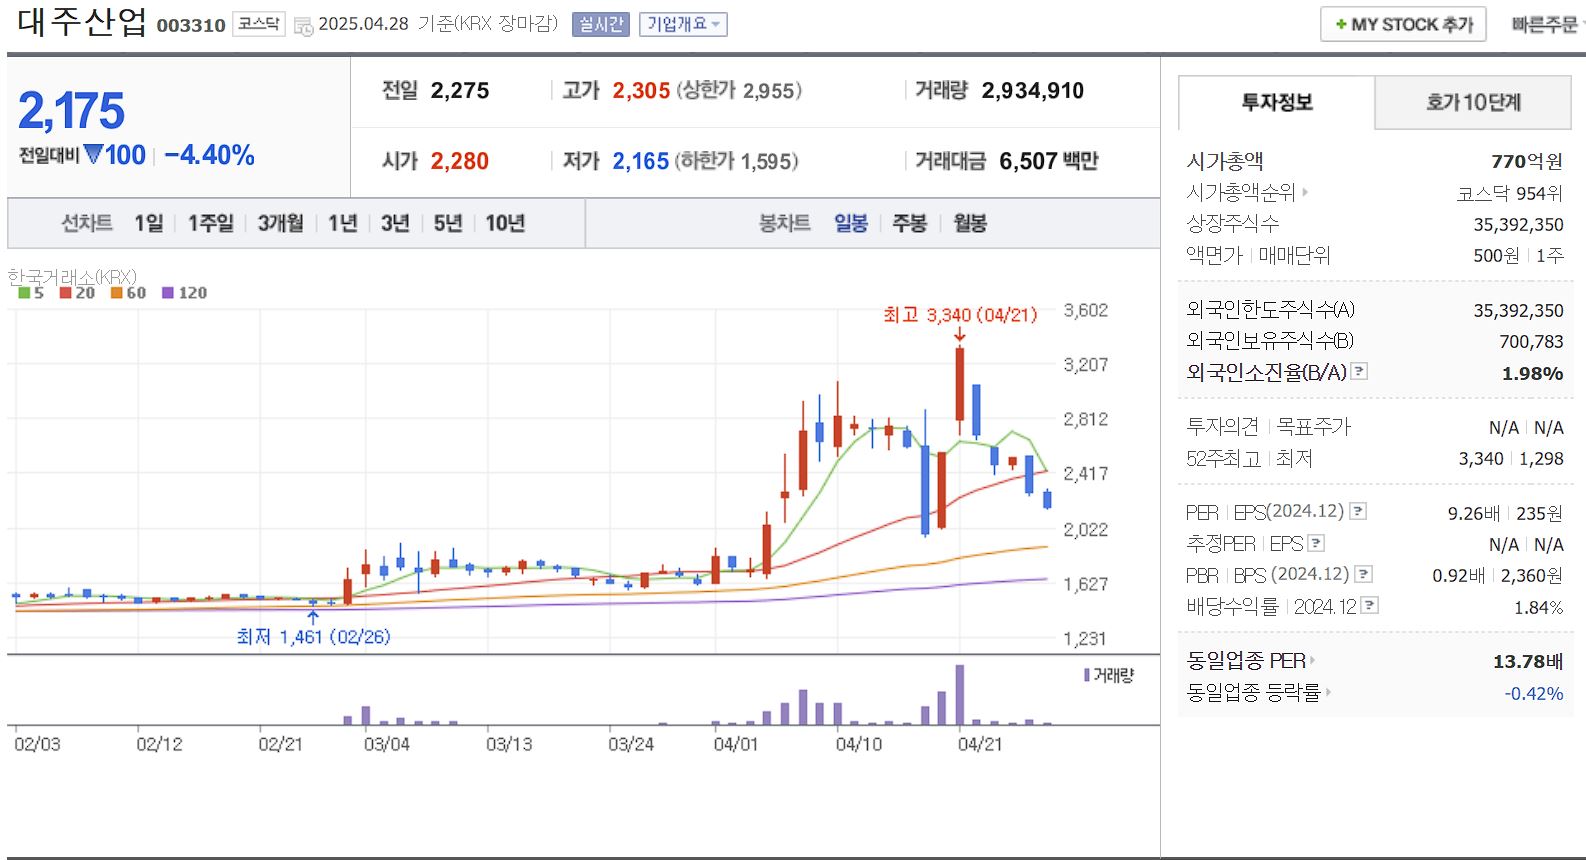This screenshot has width=1586, height=860.
Task: Select the 5년 line chart period
Action: click(448, 223)
